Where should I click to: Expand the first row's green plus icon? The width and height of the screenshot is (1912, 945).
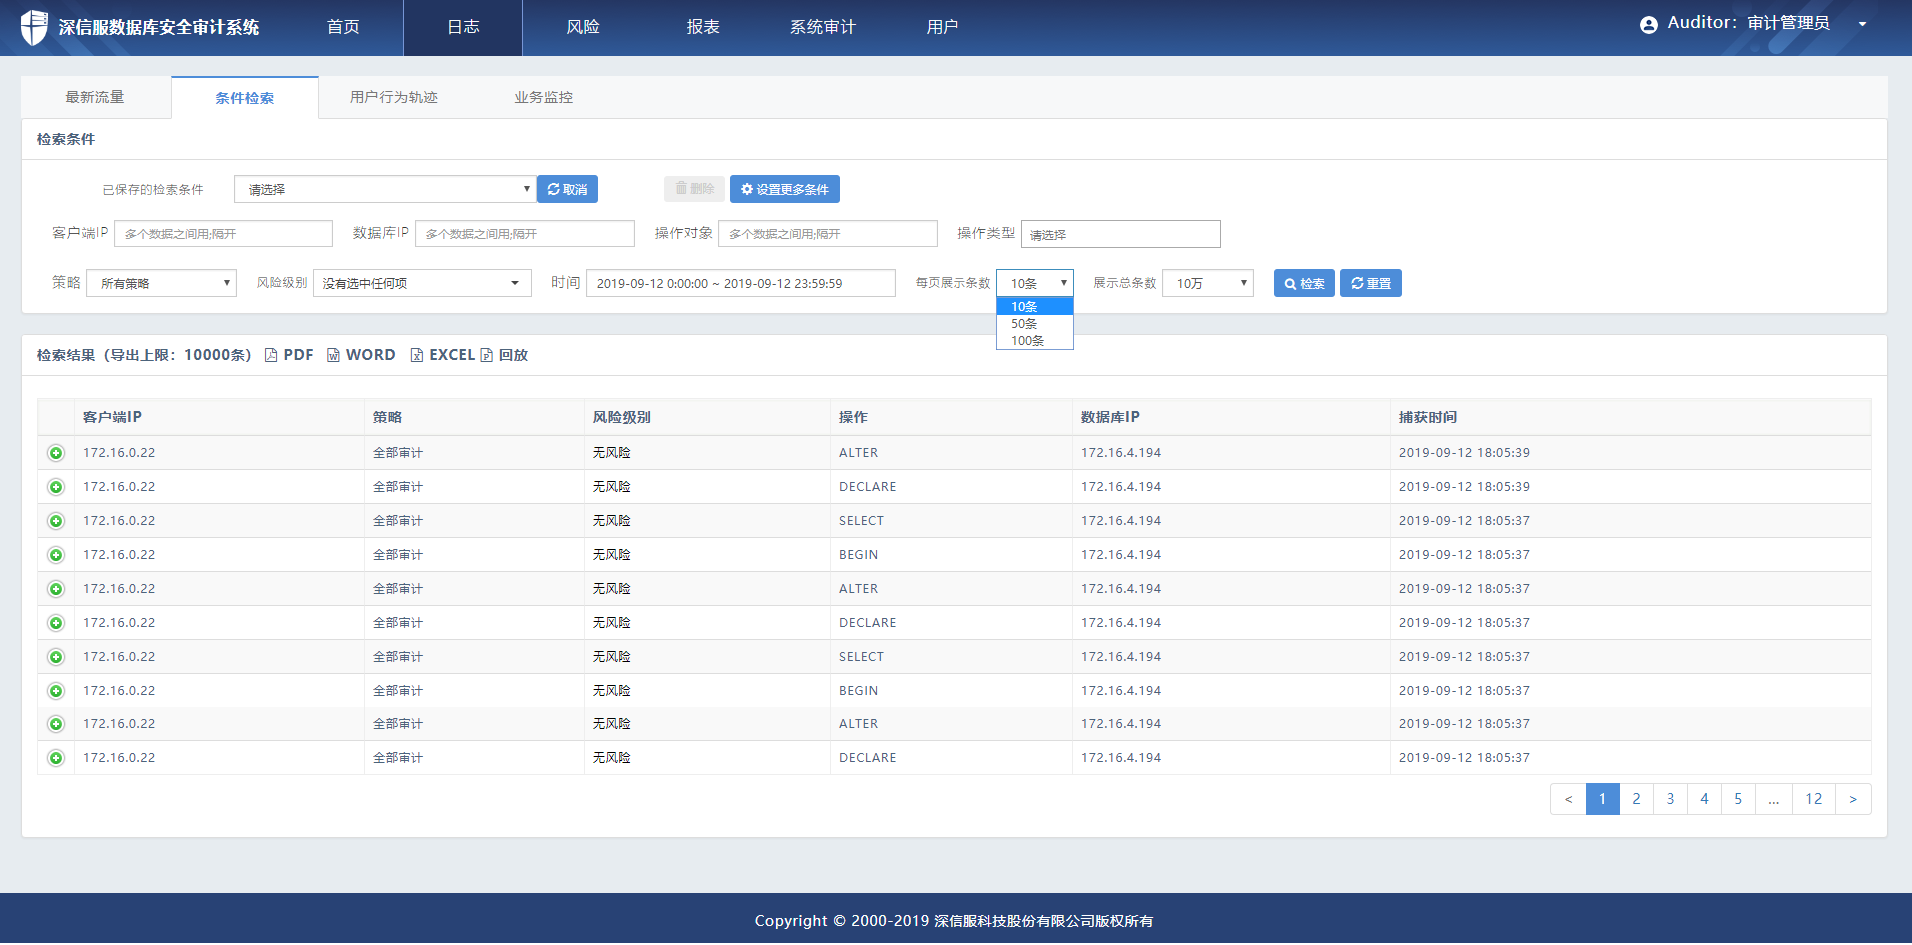(56, 454)
